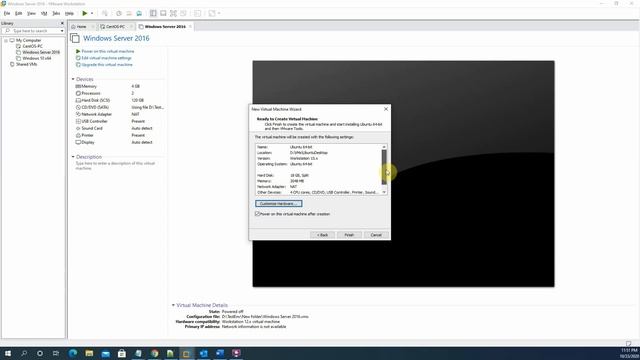Open Mail app from taskbar
The width and height of the screenshot is (640, 360).
coord(106,353)
